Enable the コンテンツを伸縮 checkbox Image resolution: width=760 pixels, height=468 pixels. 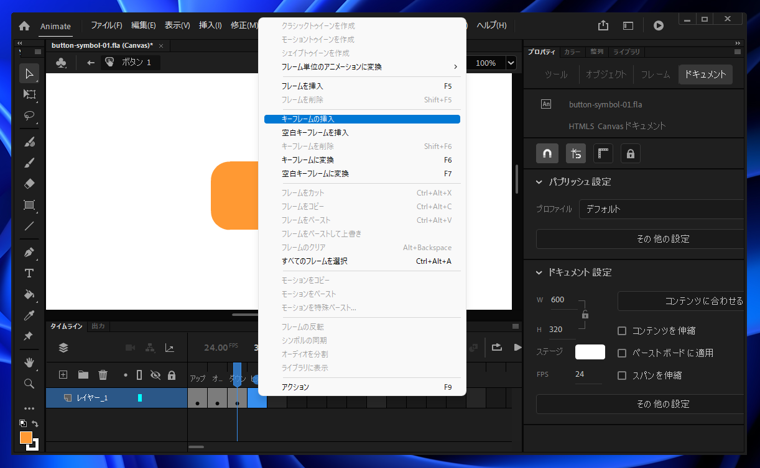pos(622,330)
